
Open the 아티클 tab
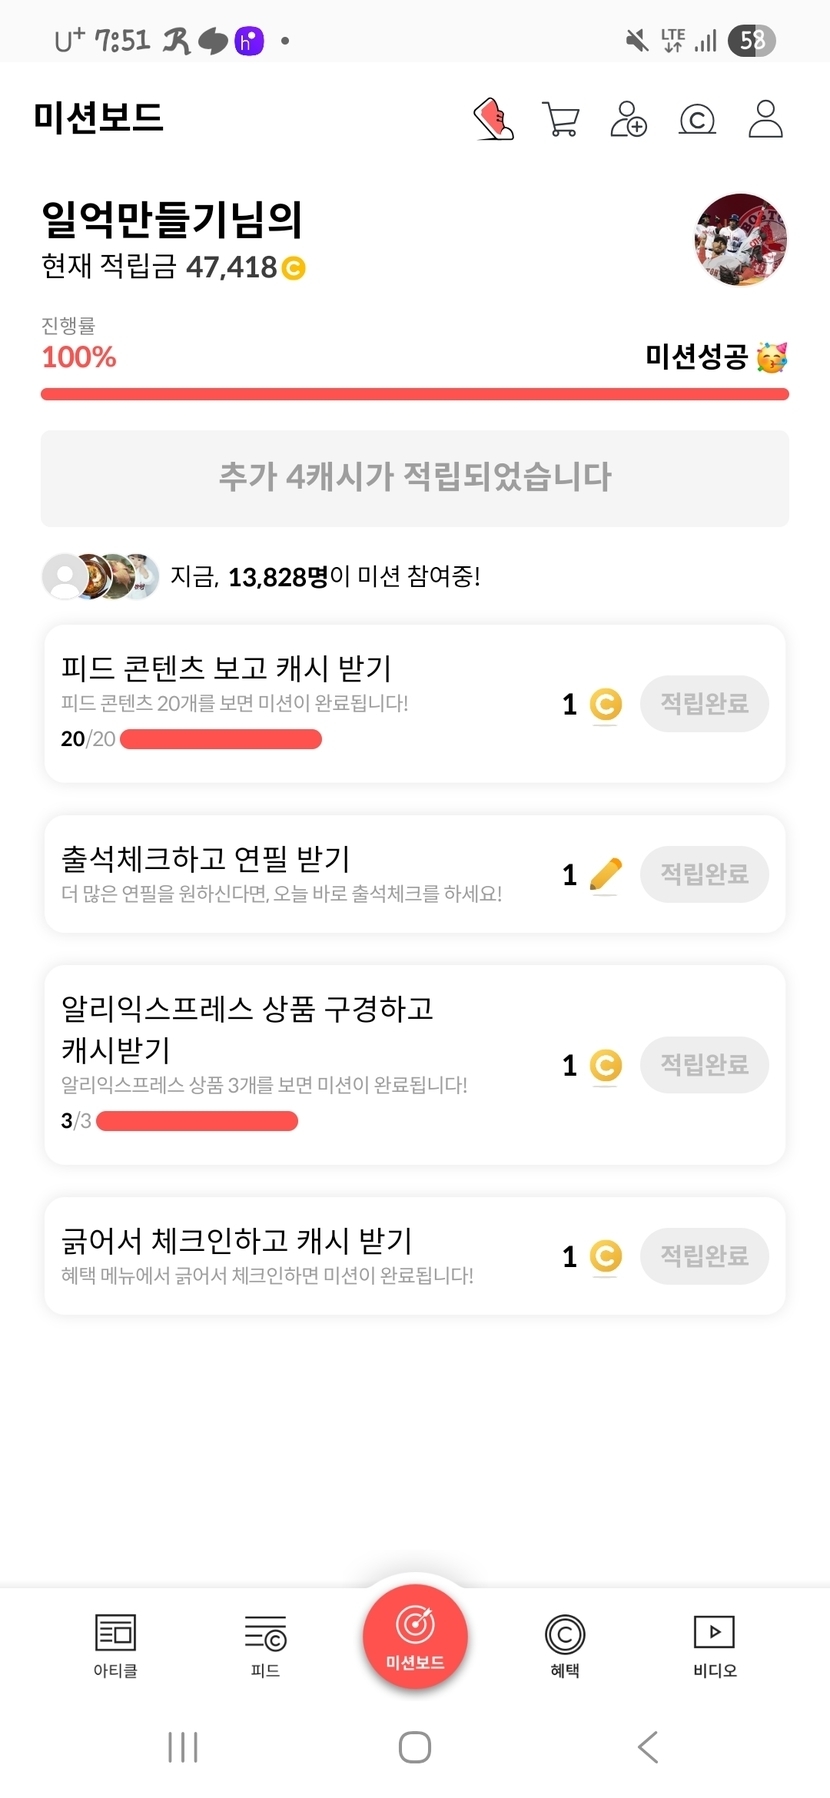(x=115, y=1645)
